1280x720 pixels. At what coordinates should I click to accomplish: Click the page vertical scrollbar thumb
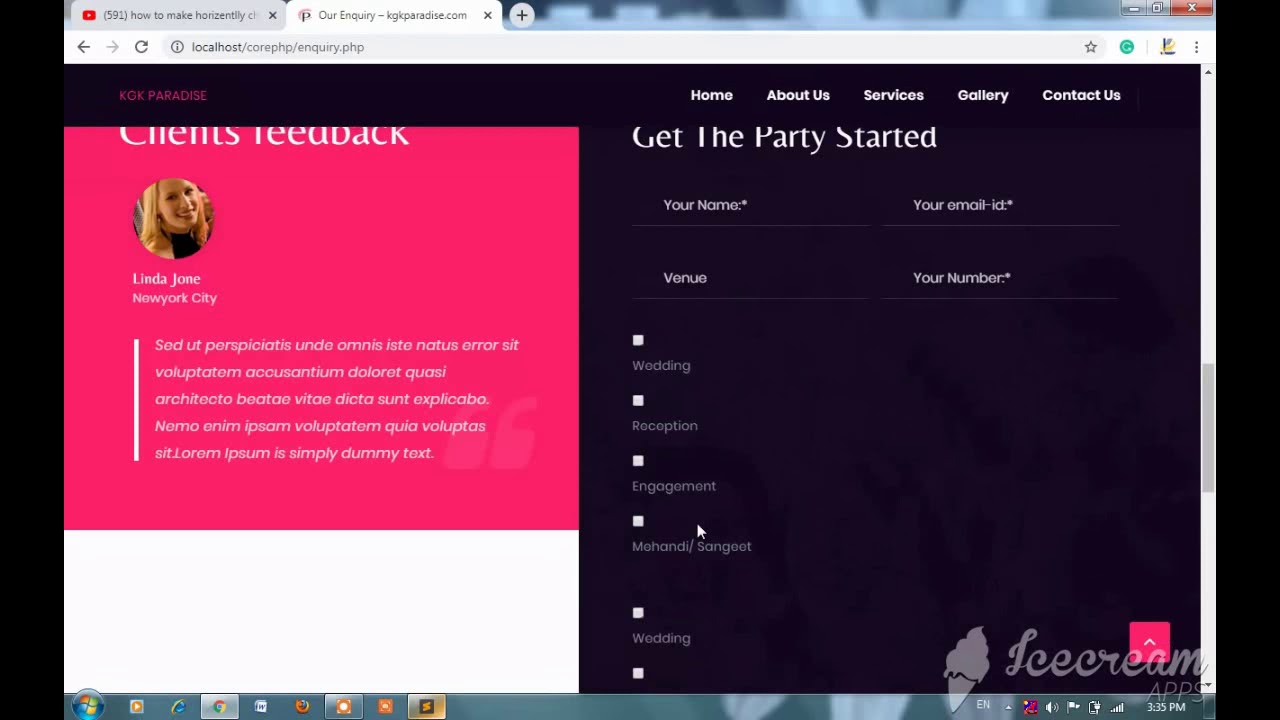[x=1208, y=427]
